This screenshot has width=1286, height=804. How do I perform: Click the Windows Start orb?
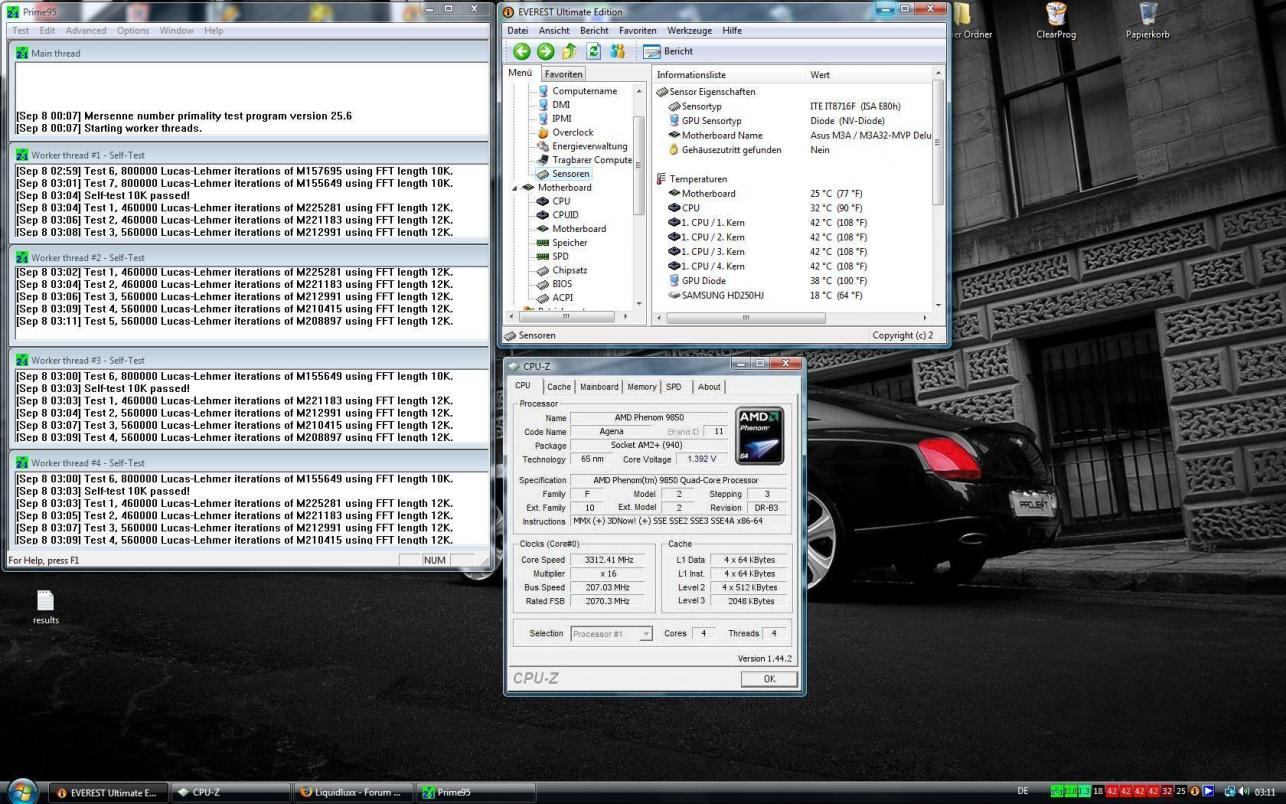click(22, 790)
